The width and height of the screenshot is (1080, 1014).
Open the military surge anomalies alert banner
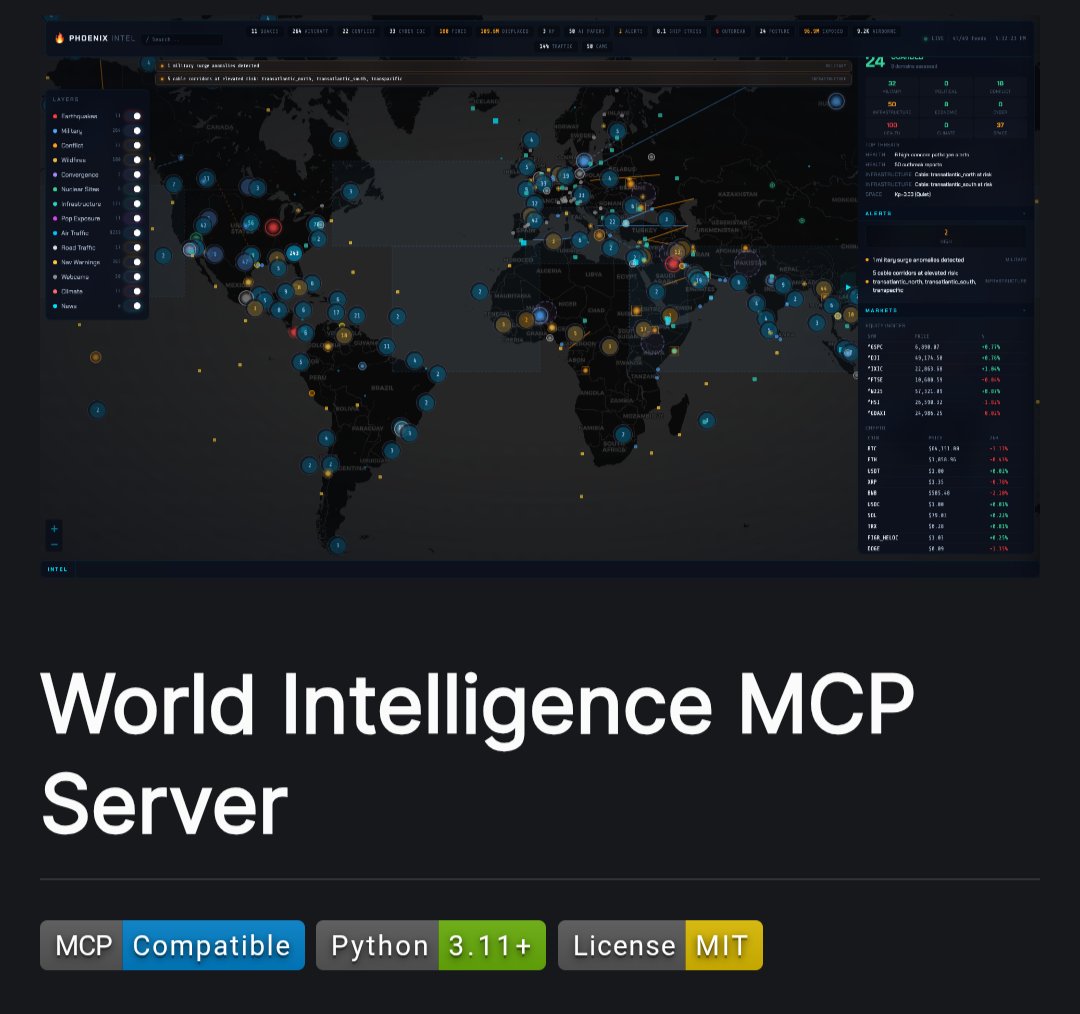[x=503, y=65]
